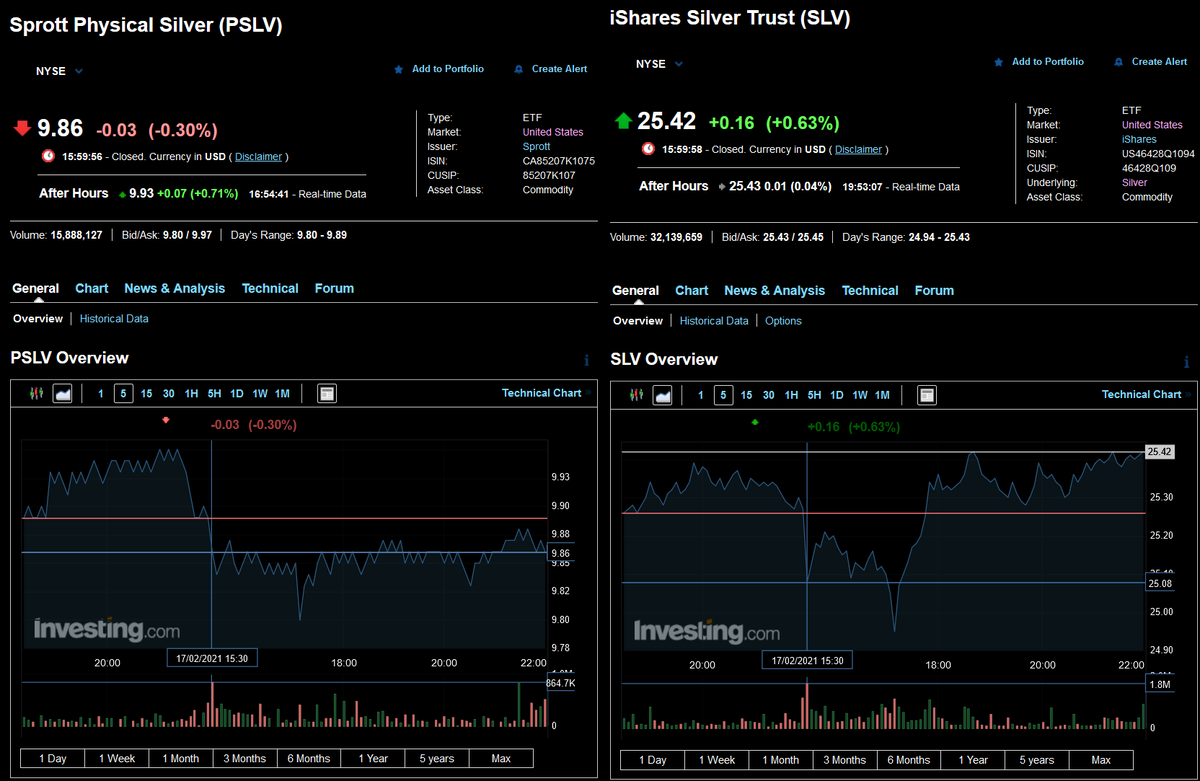Open Technical Chart link for PSLV
This screenshot has width=1200, height=781.
pos(541,393)
